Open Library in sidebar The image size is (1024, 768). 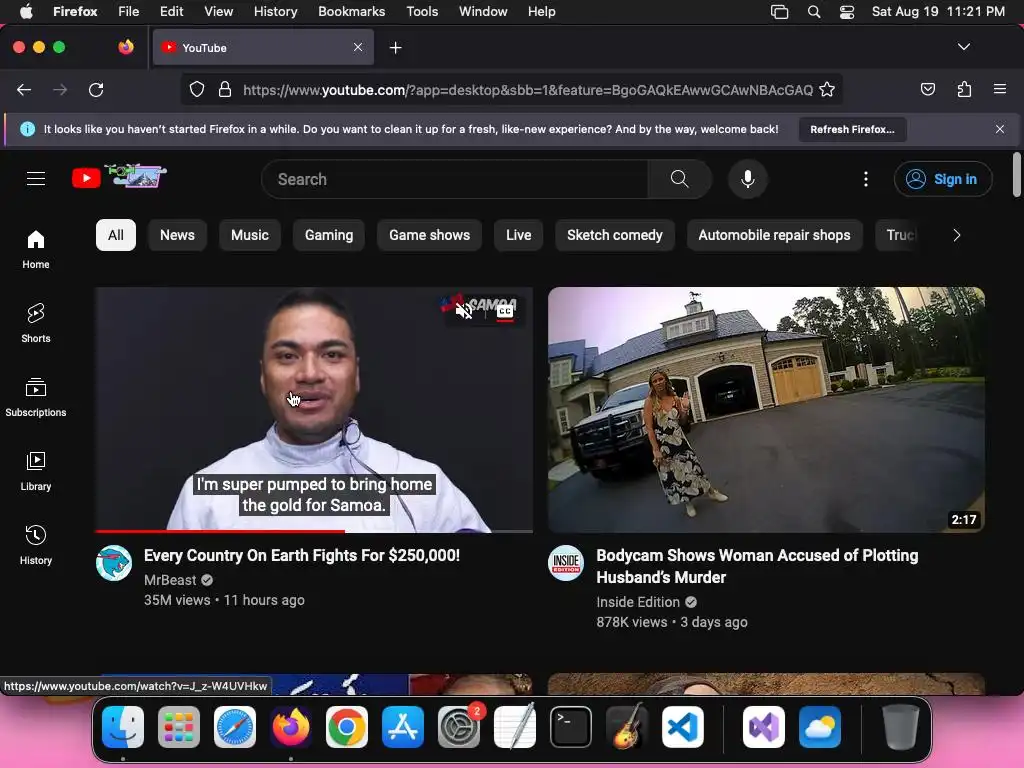(36, 471)
